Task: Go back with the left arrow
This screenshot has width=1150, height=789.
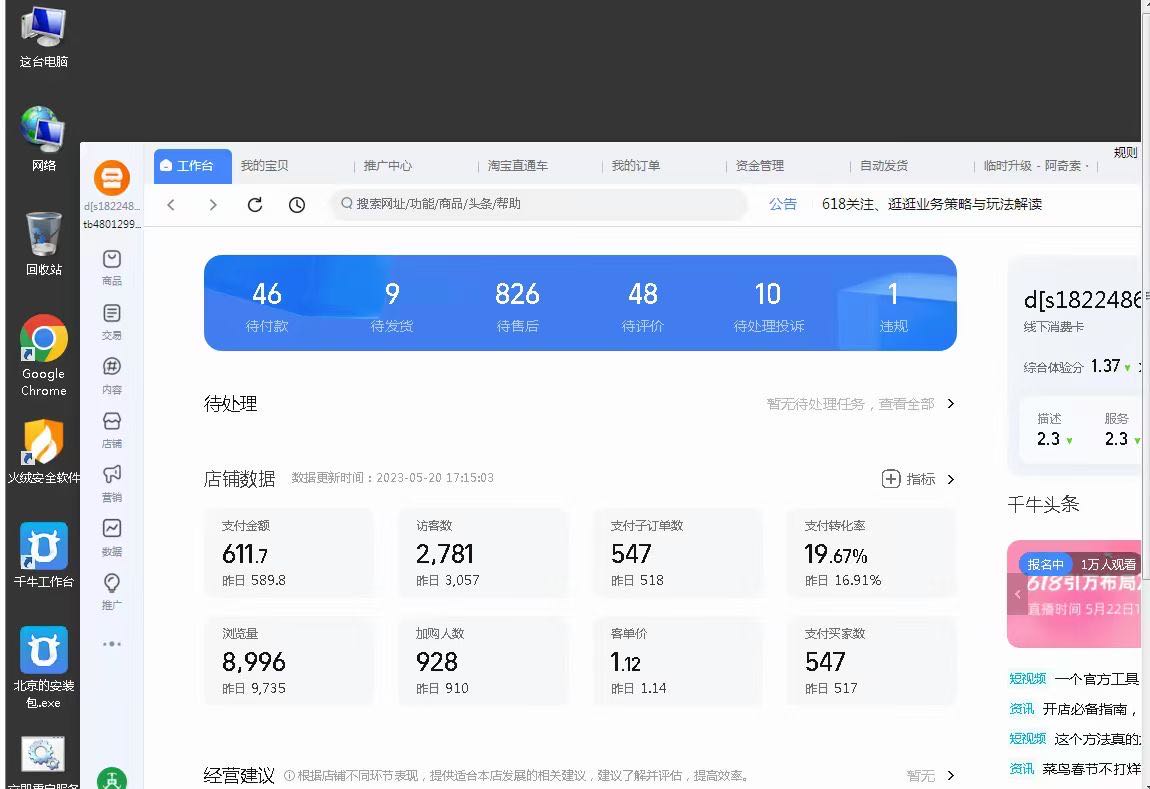Action: [171, 205]
